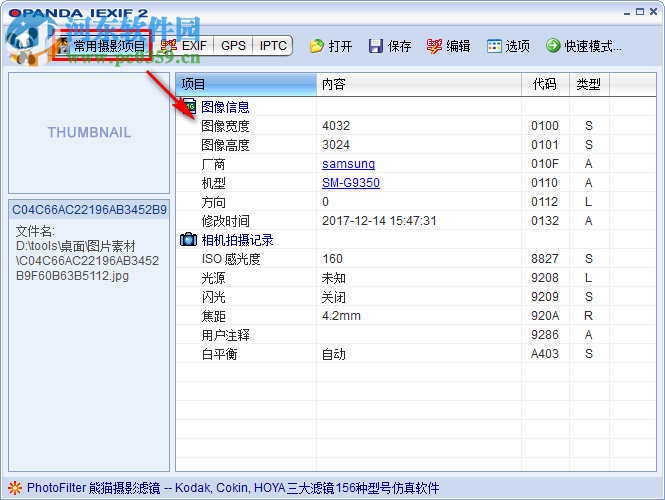This screenshot has width=665, height=500.
Task: Click the green 快速模式 arrow icon
Action: click(x=553, y=45)
